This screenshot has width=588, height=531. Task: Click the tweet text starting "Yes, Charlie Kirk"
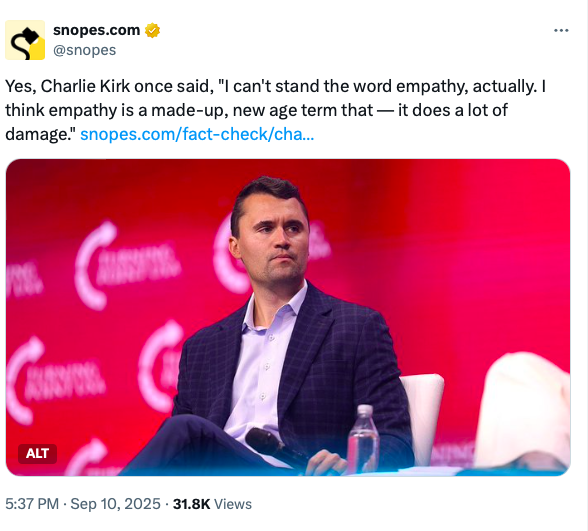point(275,110)
